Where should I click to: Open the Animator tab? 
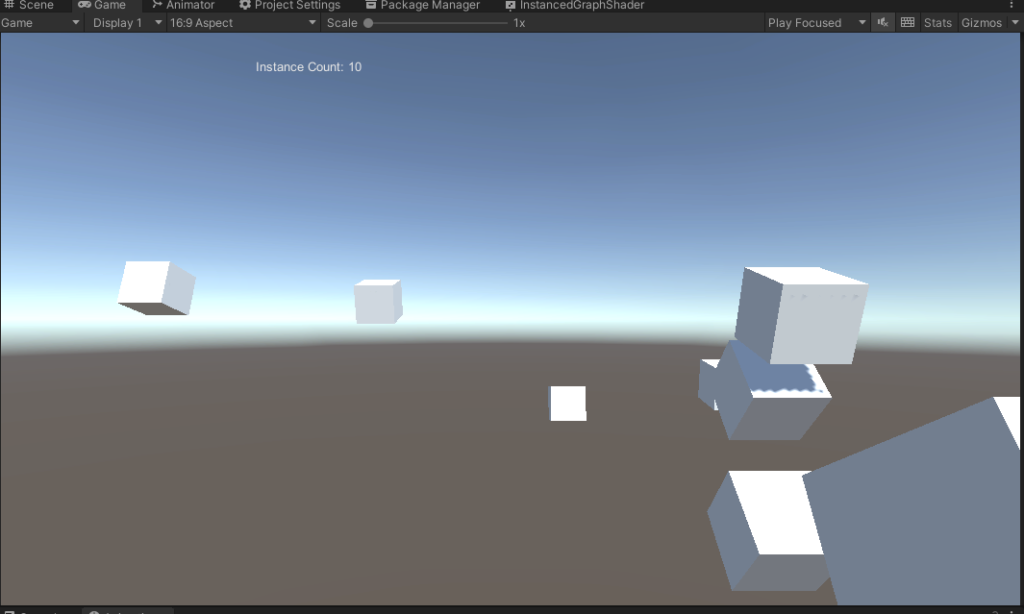[x=184, y=5]
